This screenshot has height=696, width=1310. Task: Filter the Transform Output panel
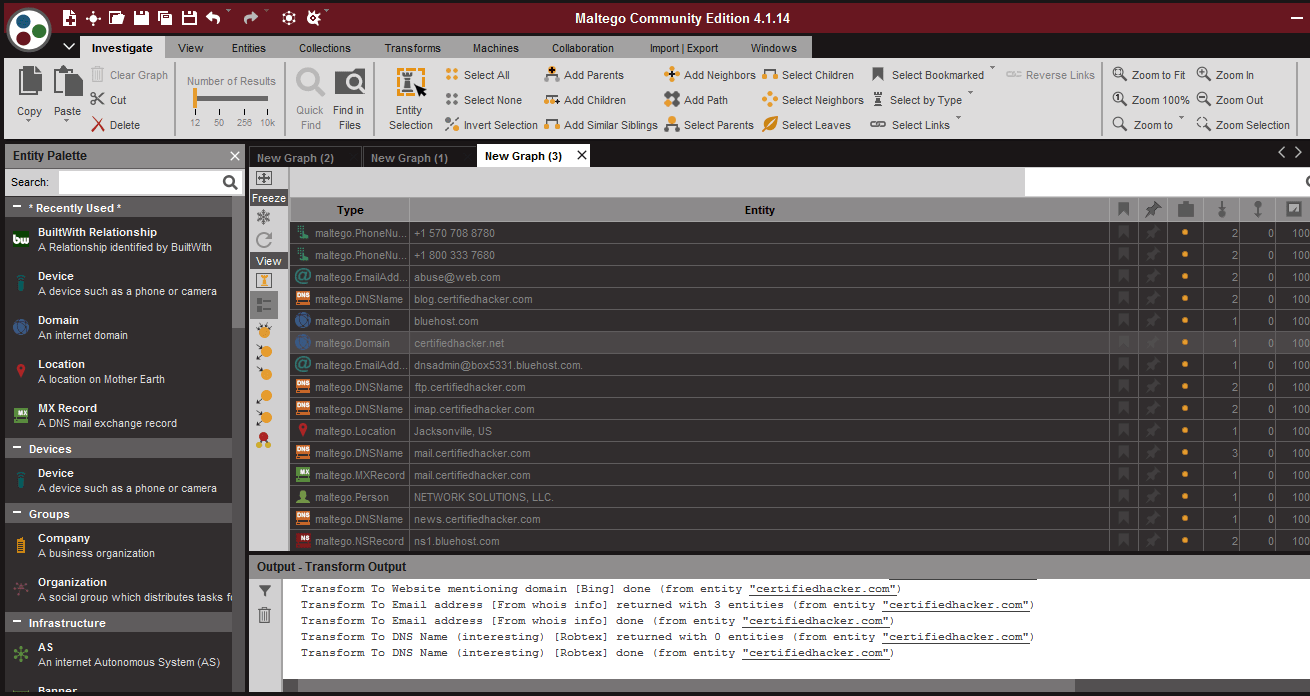pos(265,591)
